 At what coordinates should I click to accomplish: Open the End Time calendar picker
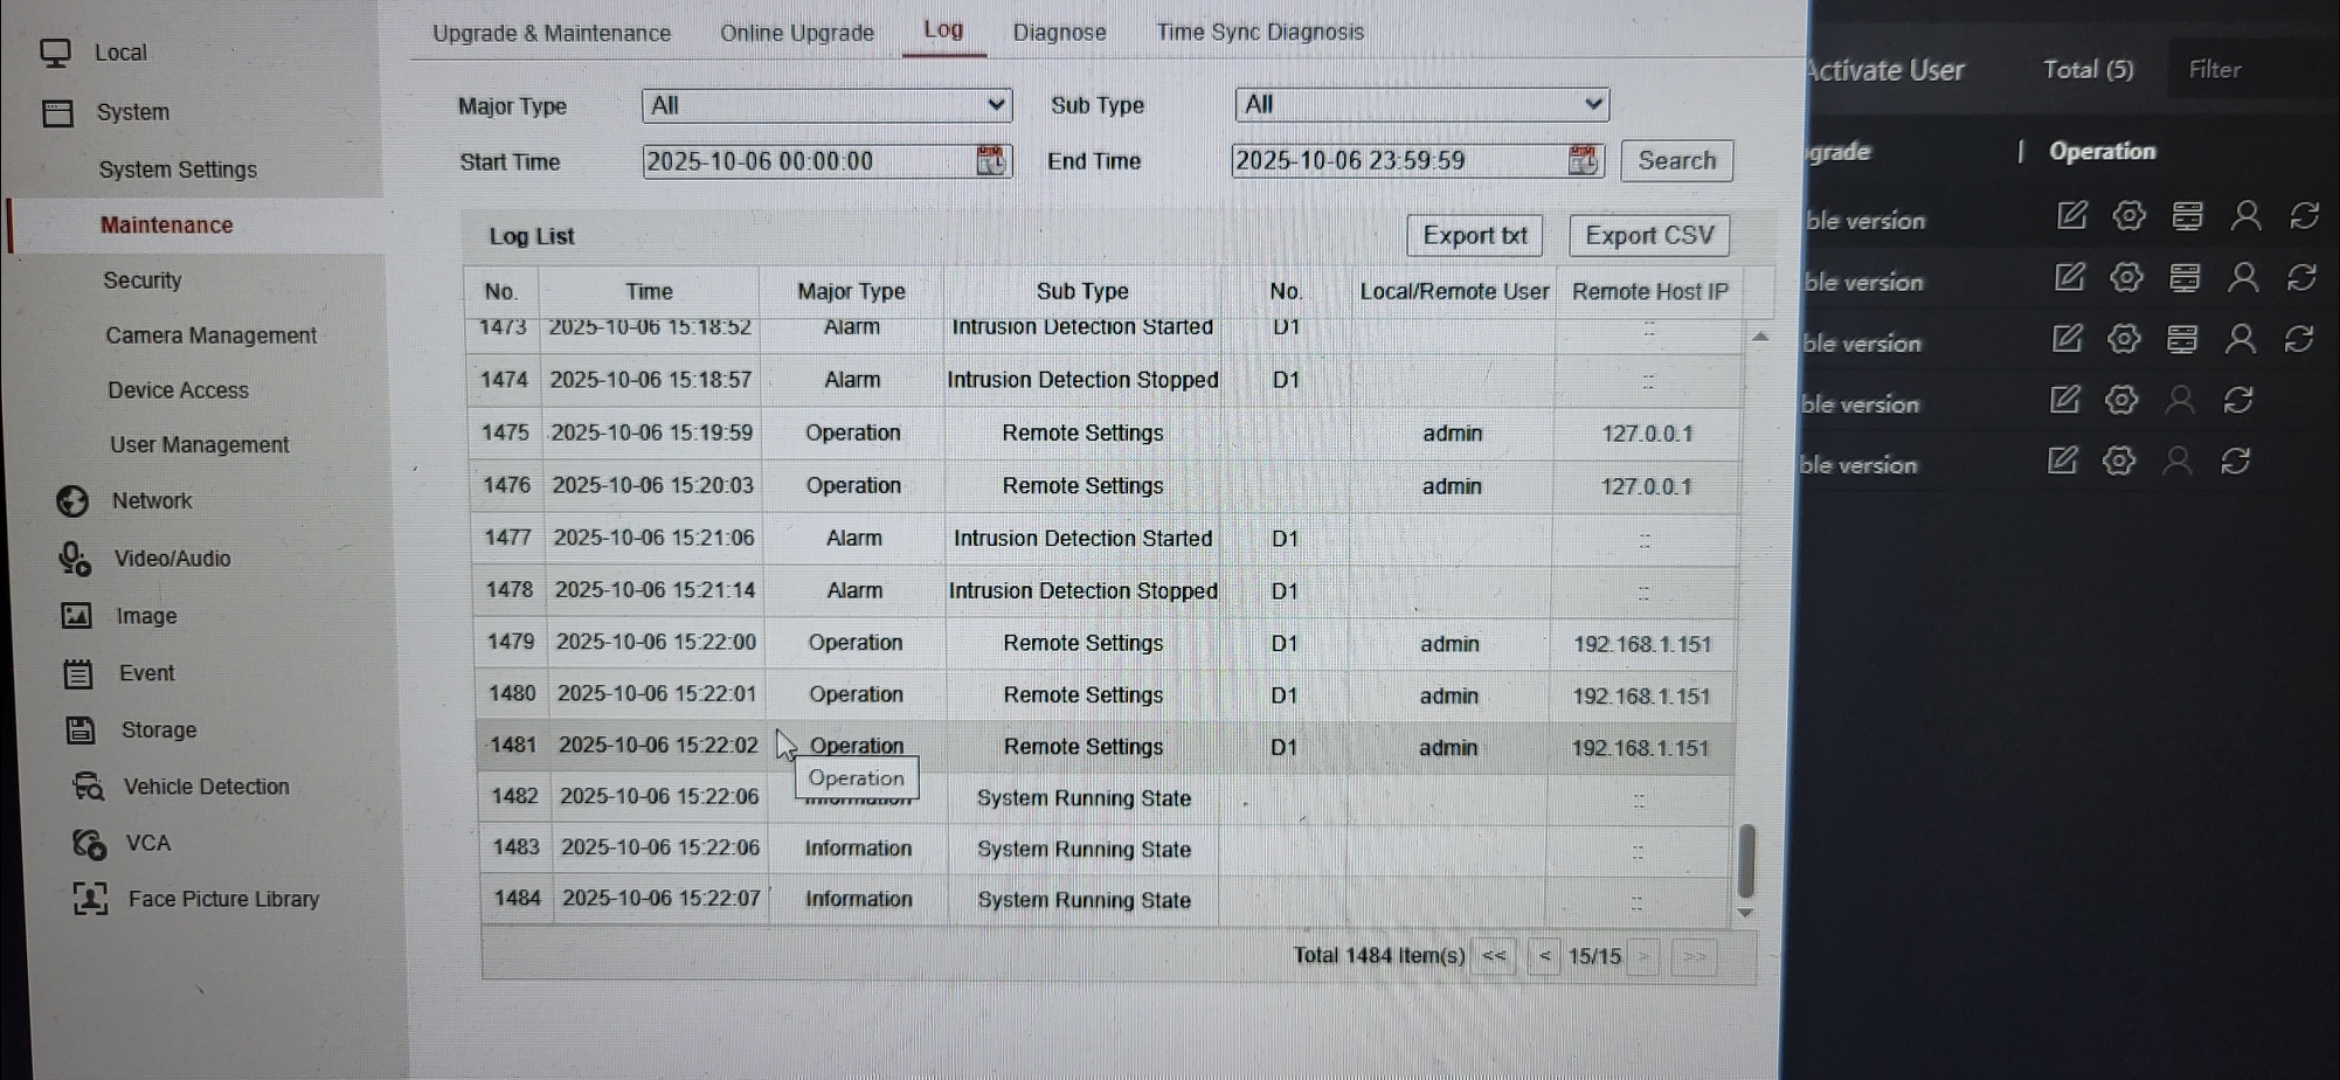pos(1582,160)
